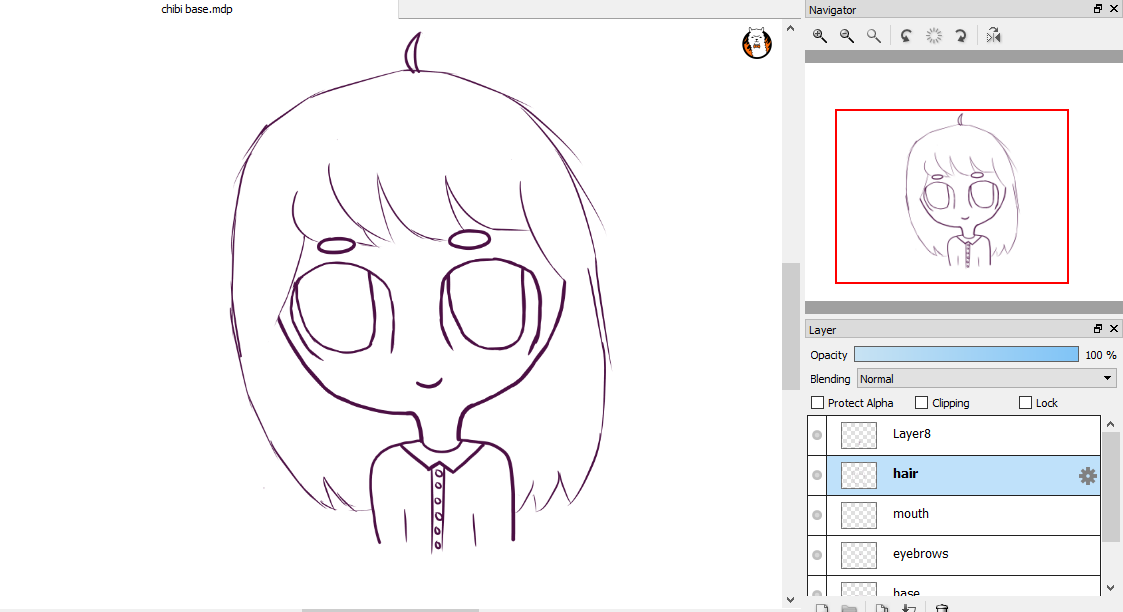The height and width of the screenshot is (612, 1123).
Task: Click the canvas vertical scrollbar thumb
Action: click(x=791, y=326)
